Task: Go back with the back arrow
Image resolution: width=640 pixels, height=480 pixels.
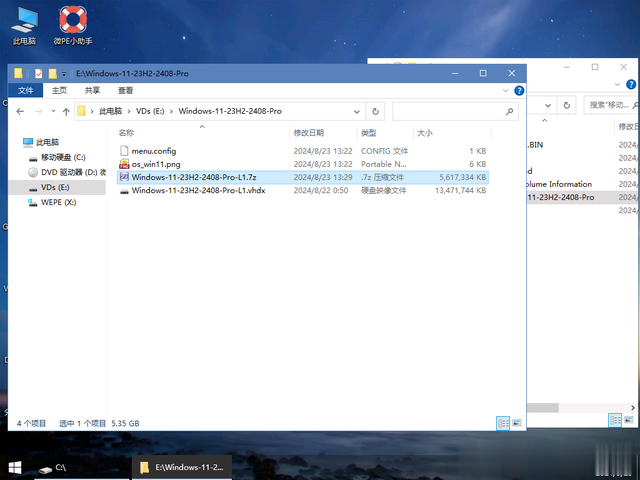Action: coord(20,111)
